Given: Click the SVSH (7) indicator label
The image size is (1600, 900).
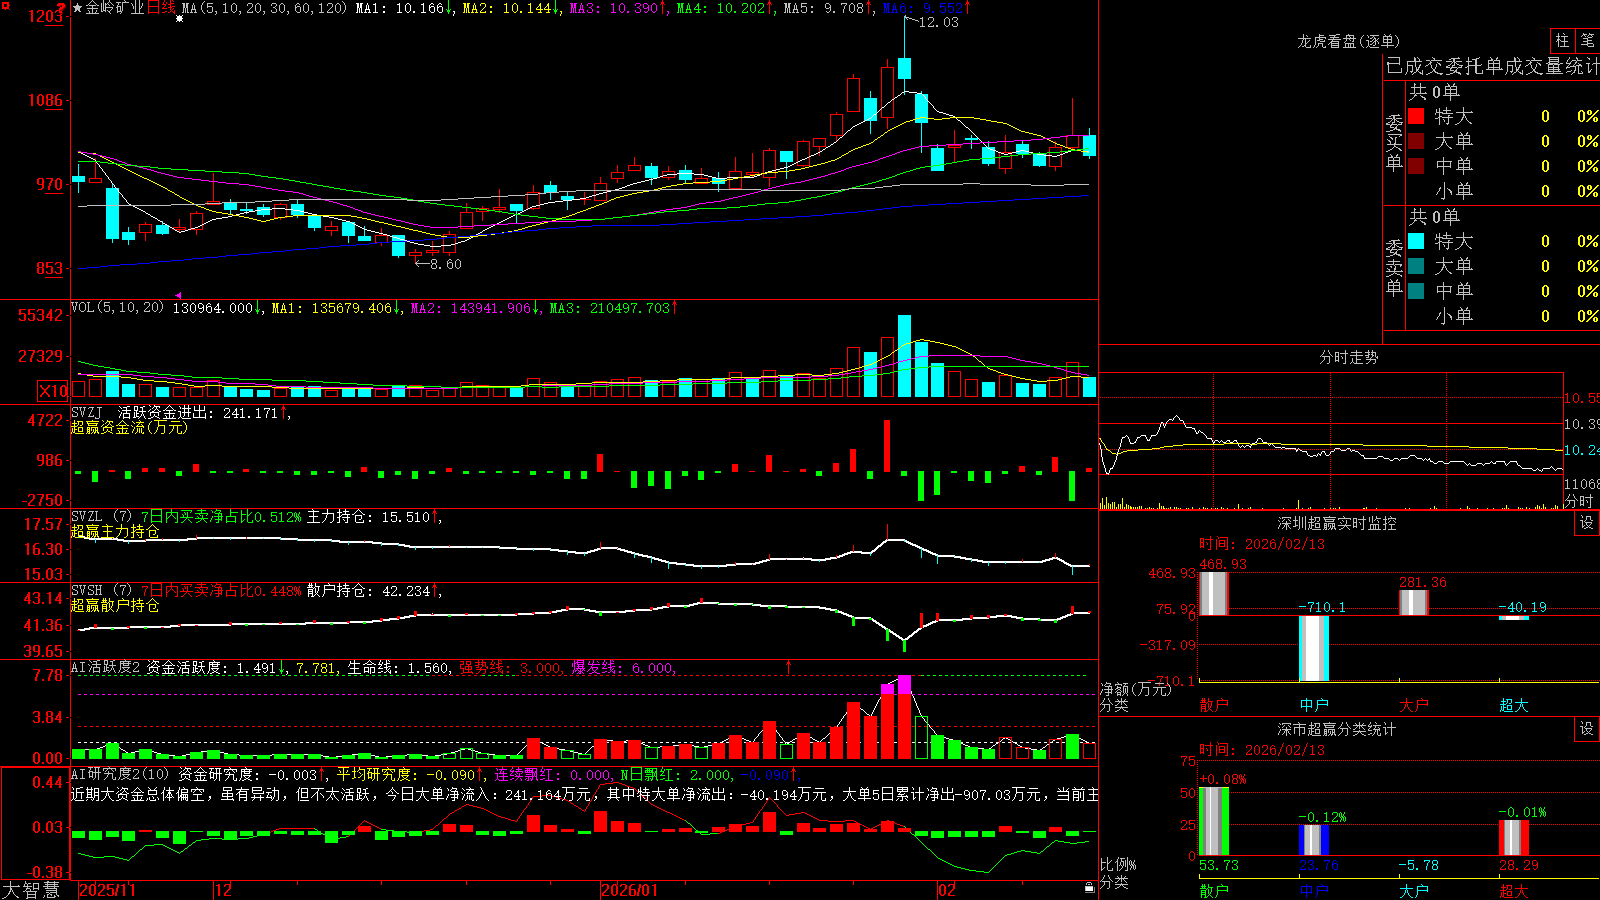Looking at the screenshot, I should coord(101,591).
